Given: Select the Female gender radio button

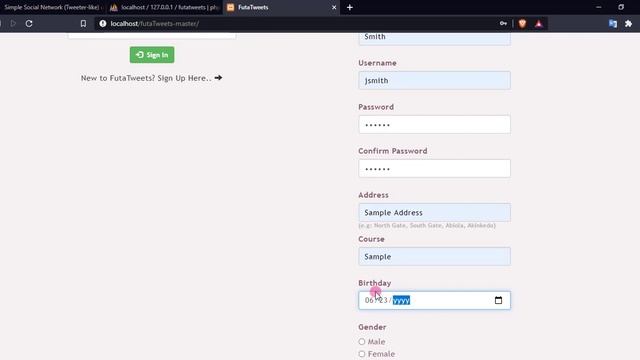Looking at the screenshot, I should pos(362,354).
